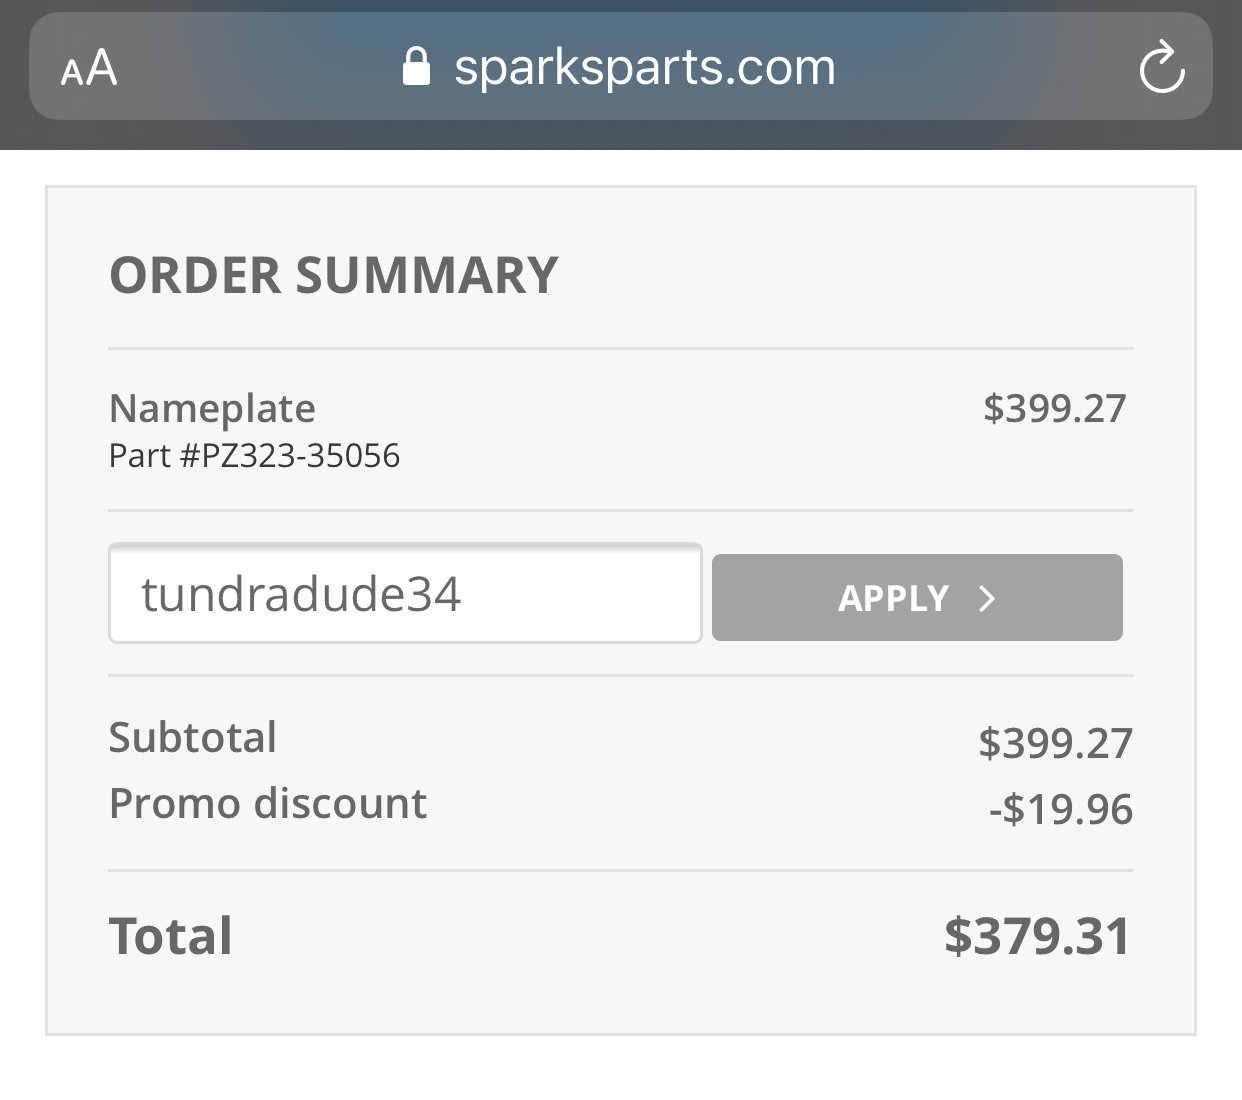
Task: Select the Total label
Action: point(171,937)
